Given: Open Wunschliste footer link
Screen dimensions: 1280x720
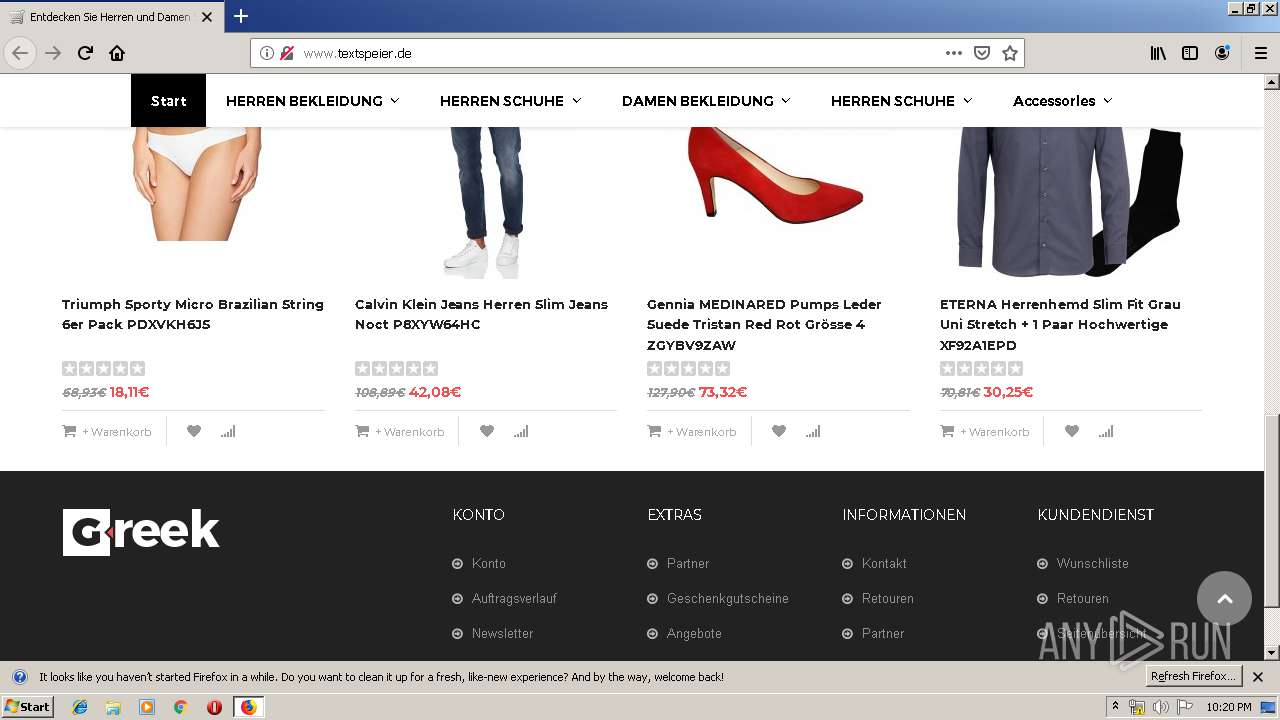Looking at the screenshot, I should pyautogui.click(x=1093, y=564).
